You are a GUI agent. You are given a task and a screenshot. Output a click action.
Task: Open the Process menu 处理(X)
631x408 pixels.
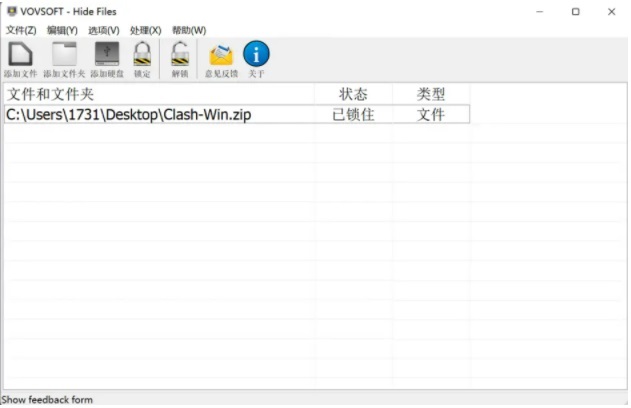(x=145, y=30)
